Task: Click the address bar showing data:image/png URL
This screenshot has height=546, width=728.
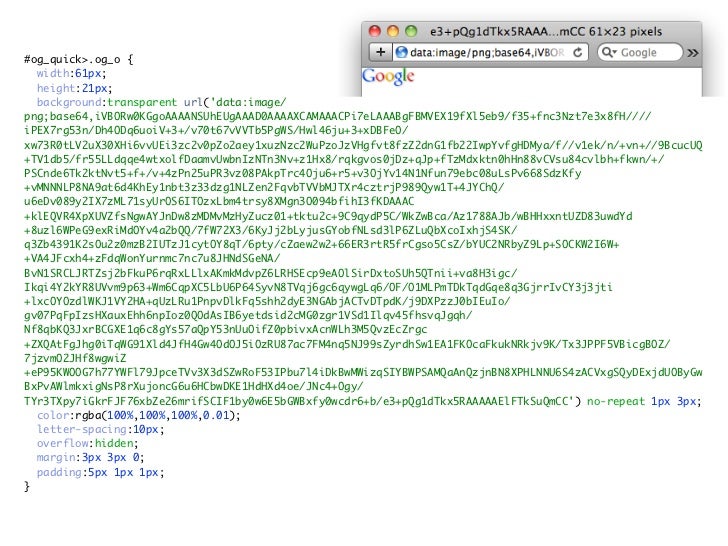Action: pos(490,52)
